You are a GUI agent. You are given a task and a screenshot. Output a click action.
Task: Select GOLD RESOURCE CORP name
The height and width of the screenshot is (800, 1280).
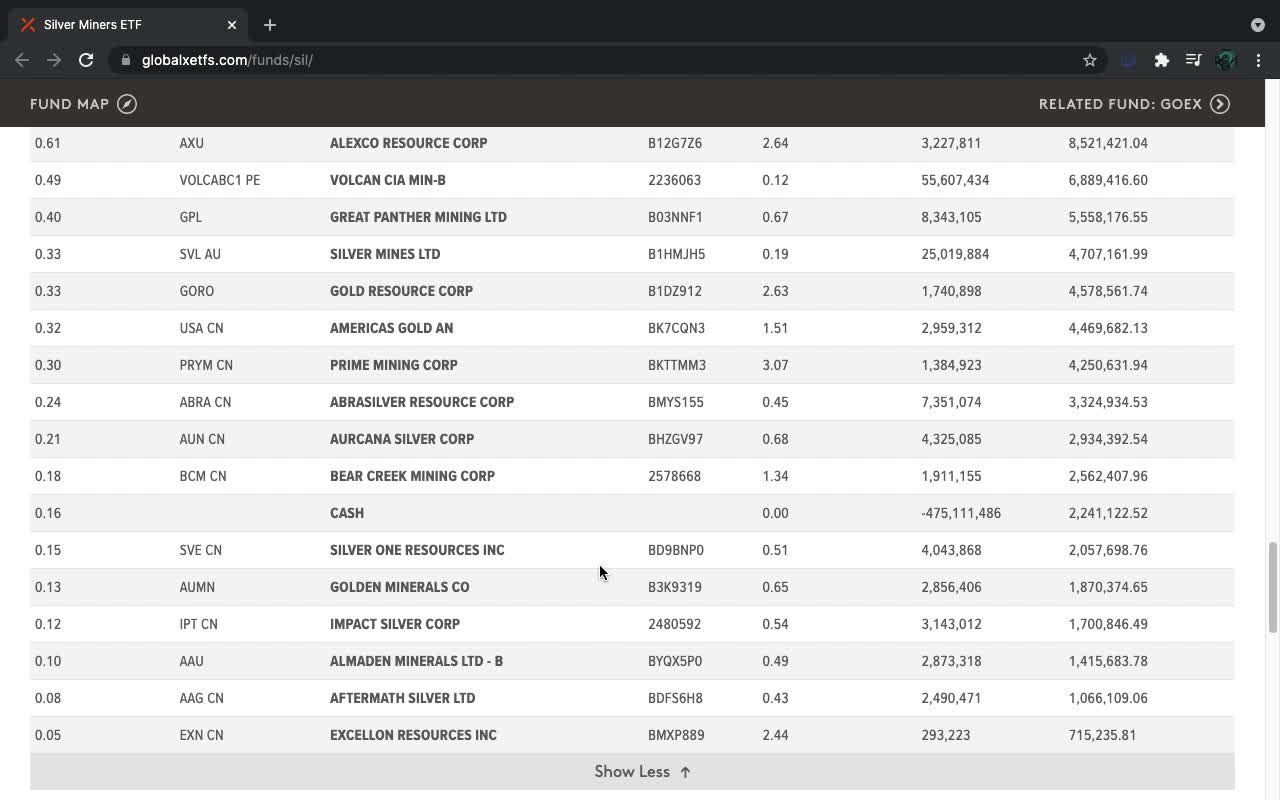pyautogui.click(x=401, y=291)
